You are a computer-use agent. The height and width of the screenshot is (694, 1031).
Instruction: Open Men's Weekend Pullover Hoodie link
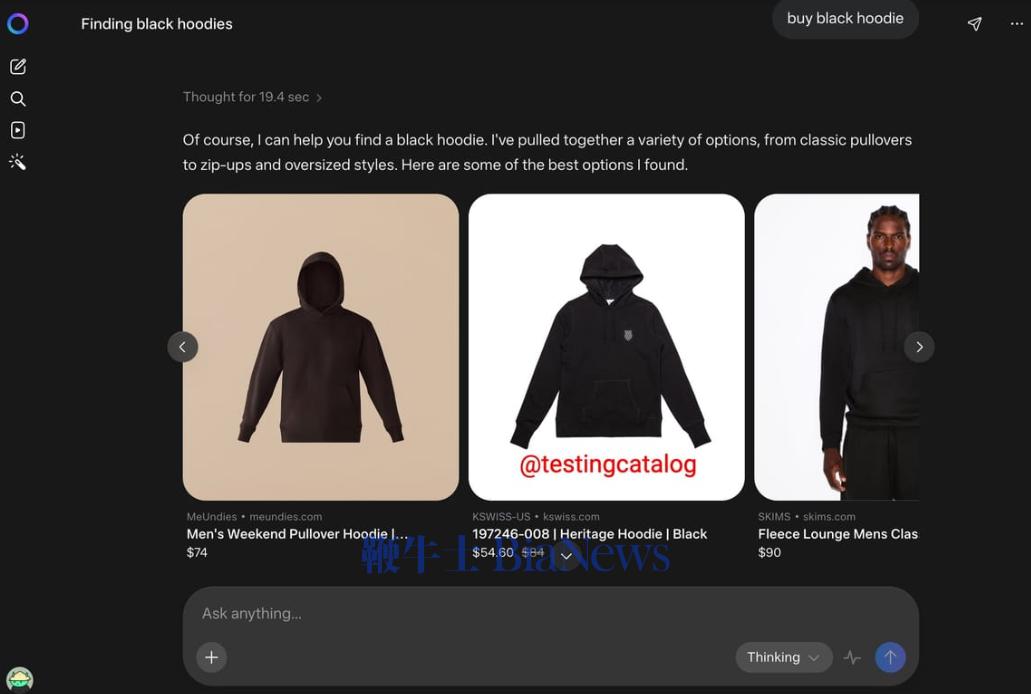pyautogui.click(x=297, y=534)
